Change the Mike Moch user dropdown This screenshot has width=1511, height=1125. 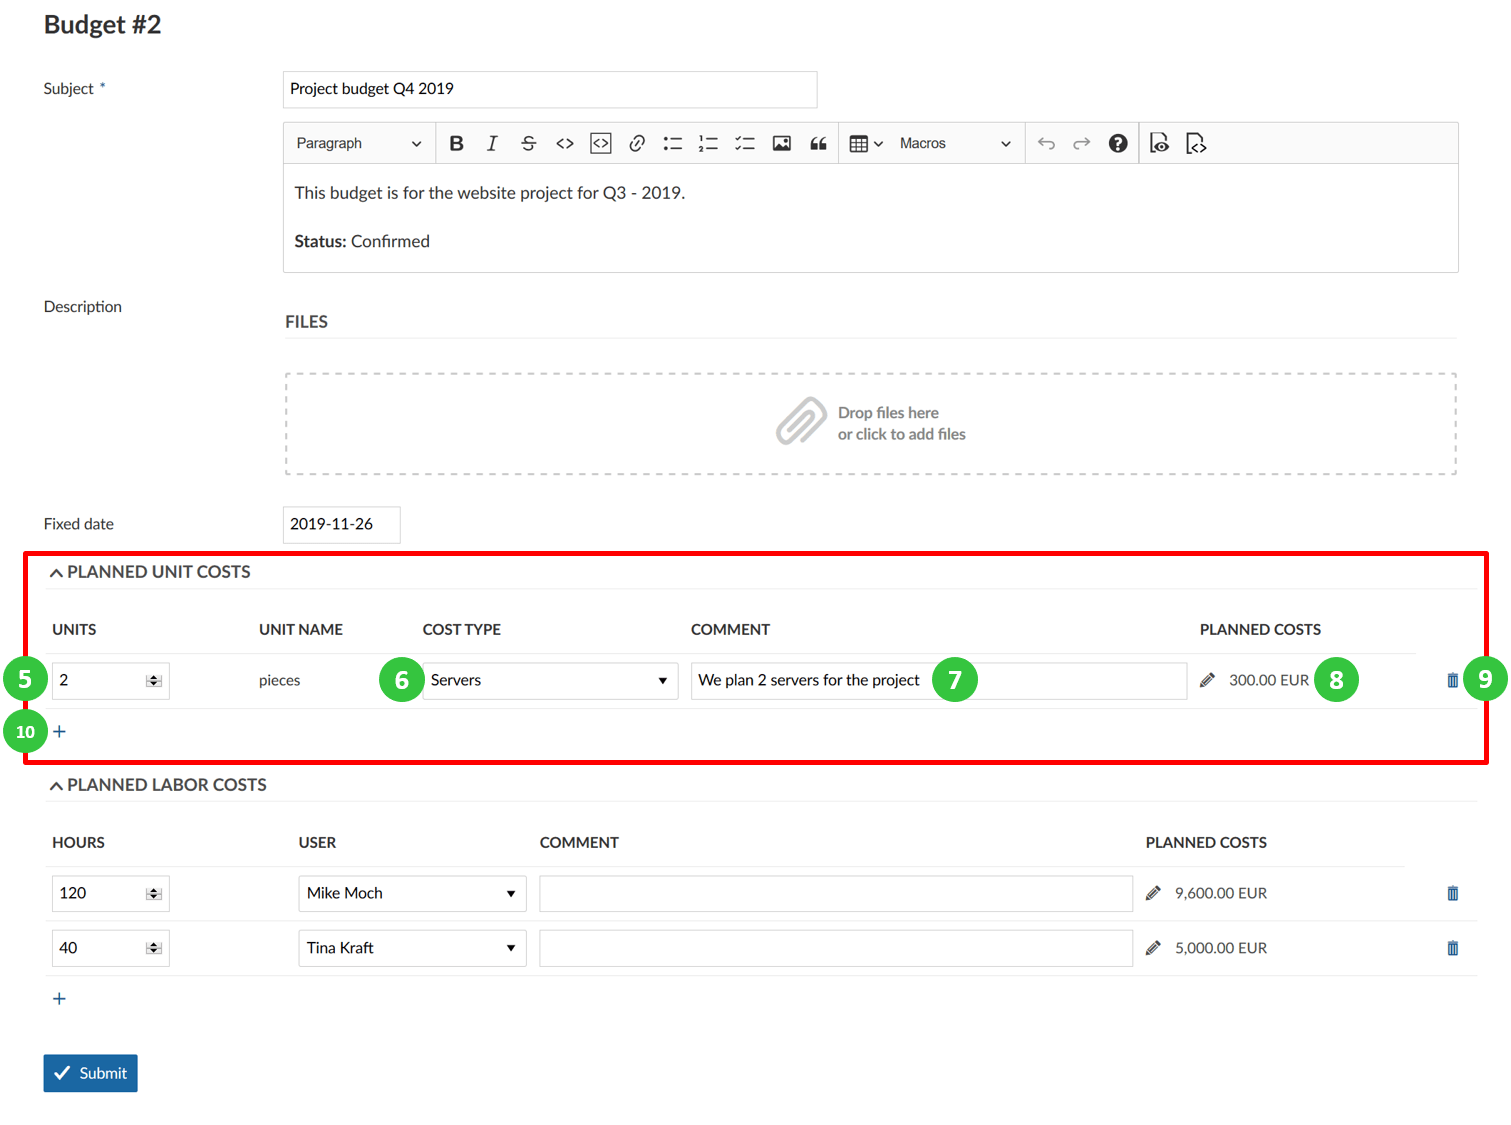412,893
